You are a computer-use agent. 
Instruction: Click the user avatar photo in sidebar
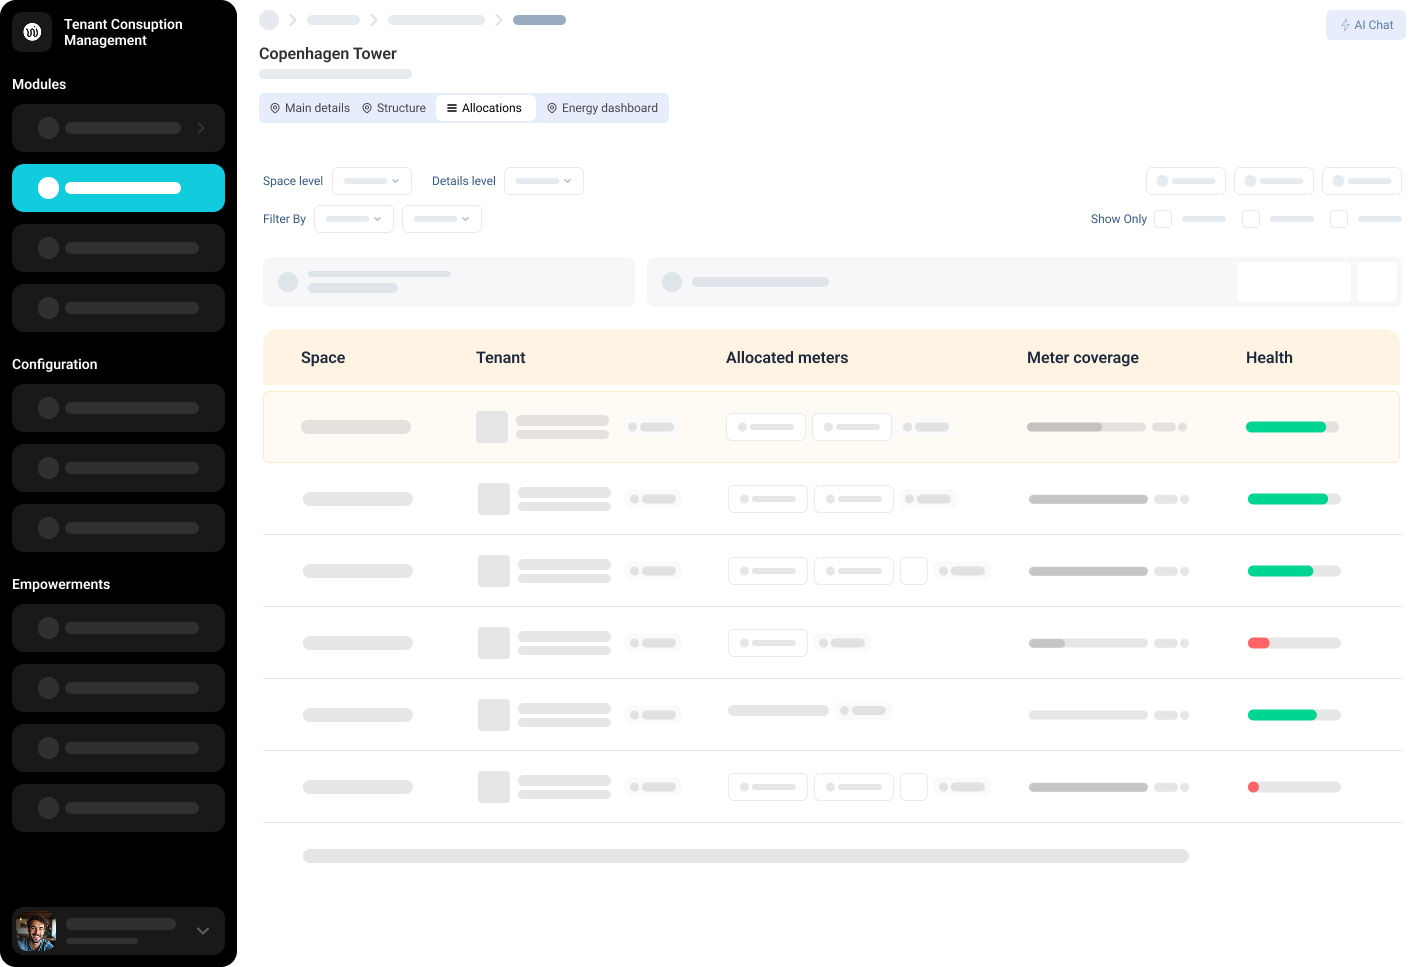tap(36, 931)
